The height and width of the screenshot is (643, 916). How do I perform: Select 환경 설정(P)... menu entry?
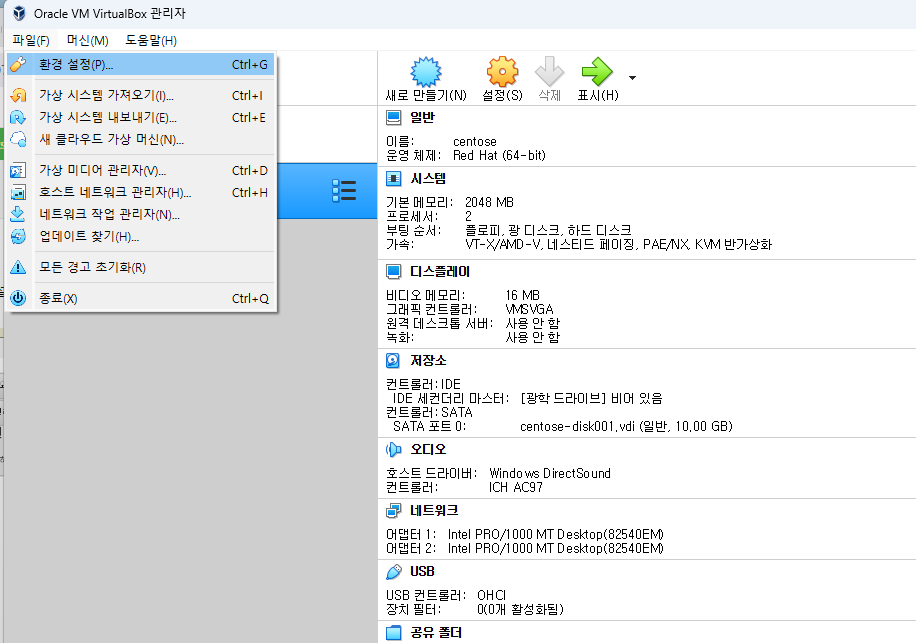pyautogui.click(x=141, y=64)
